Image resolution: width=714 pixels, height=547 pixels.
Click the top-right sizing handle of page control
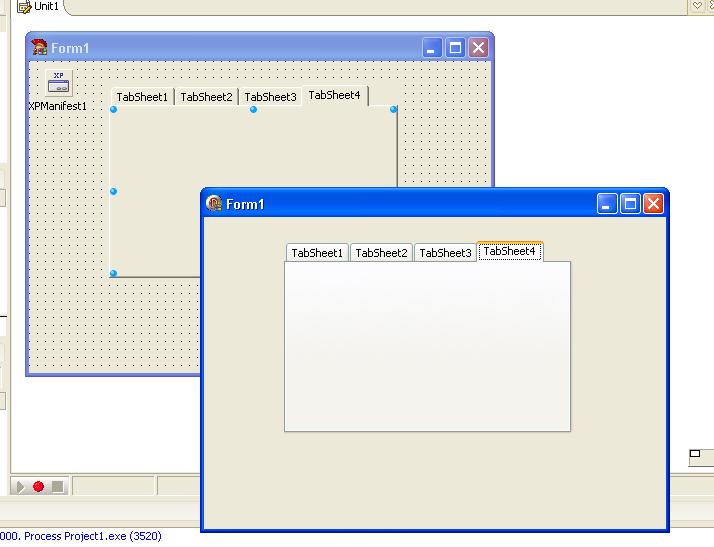point(393,109)
